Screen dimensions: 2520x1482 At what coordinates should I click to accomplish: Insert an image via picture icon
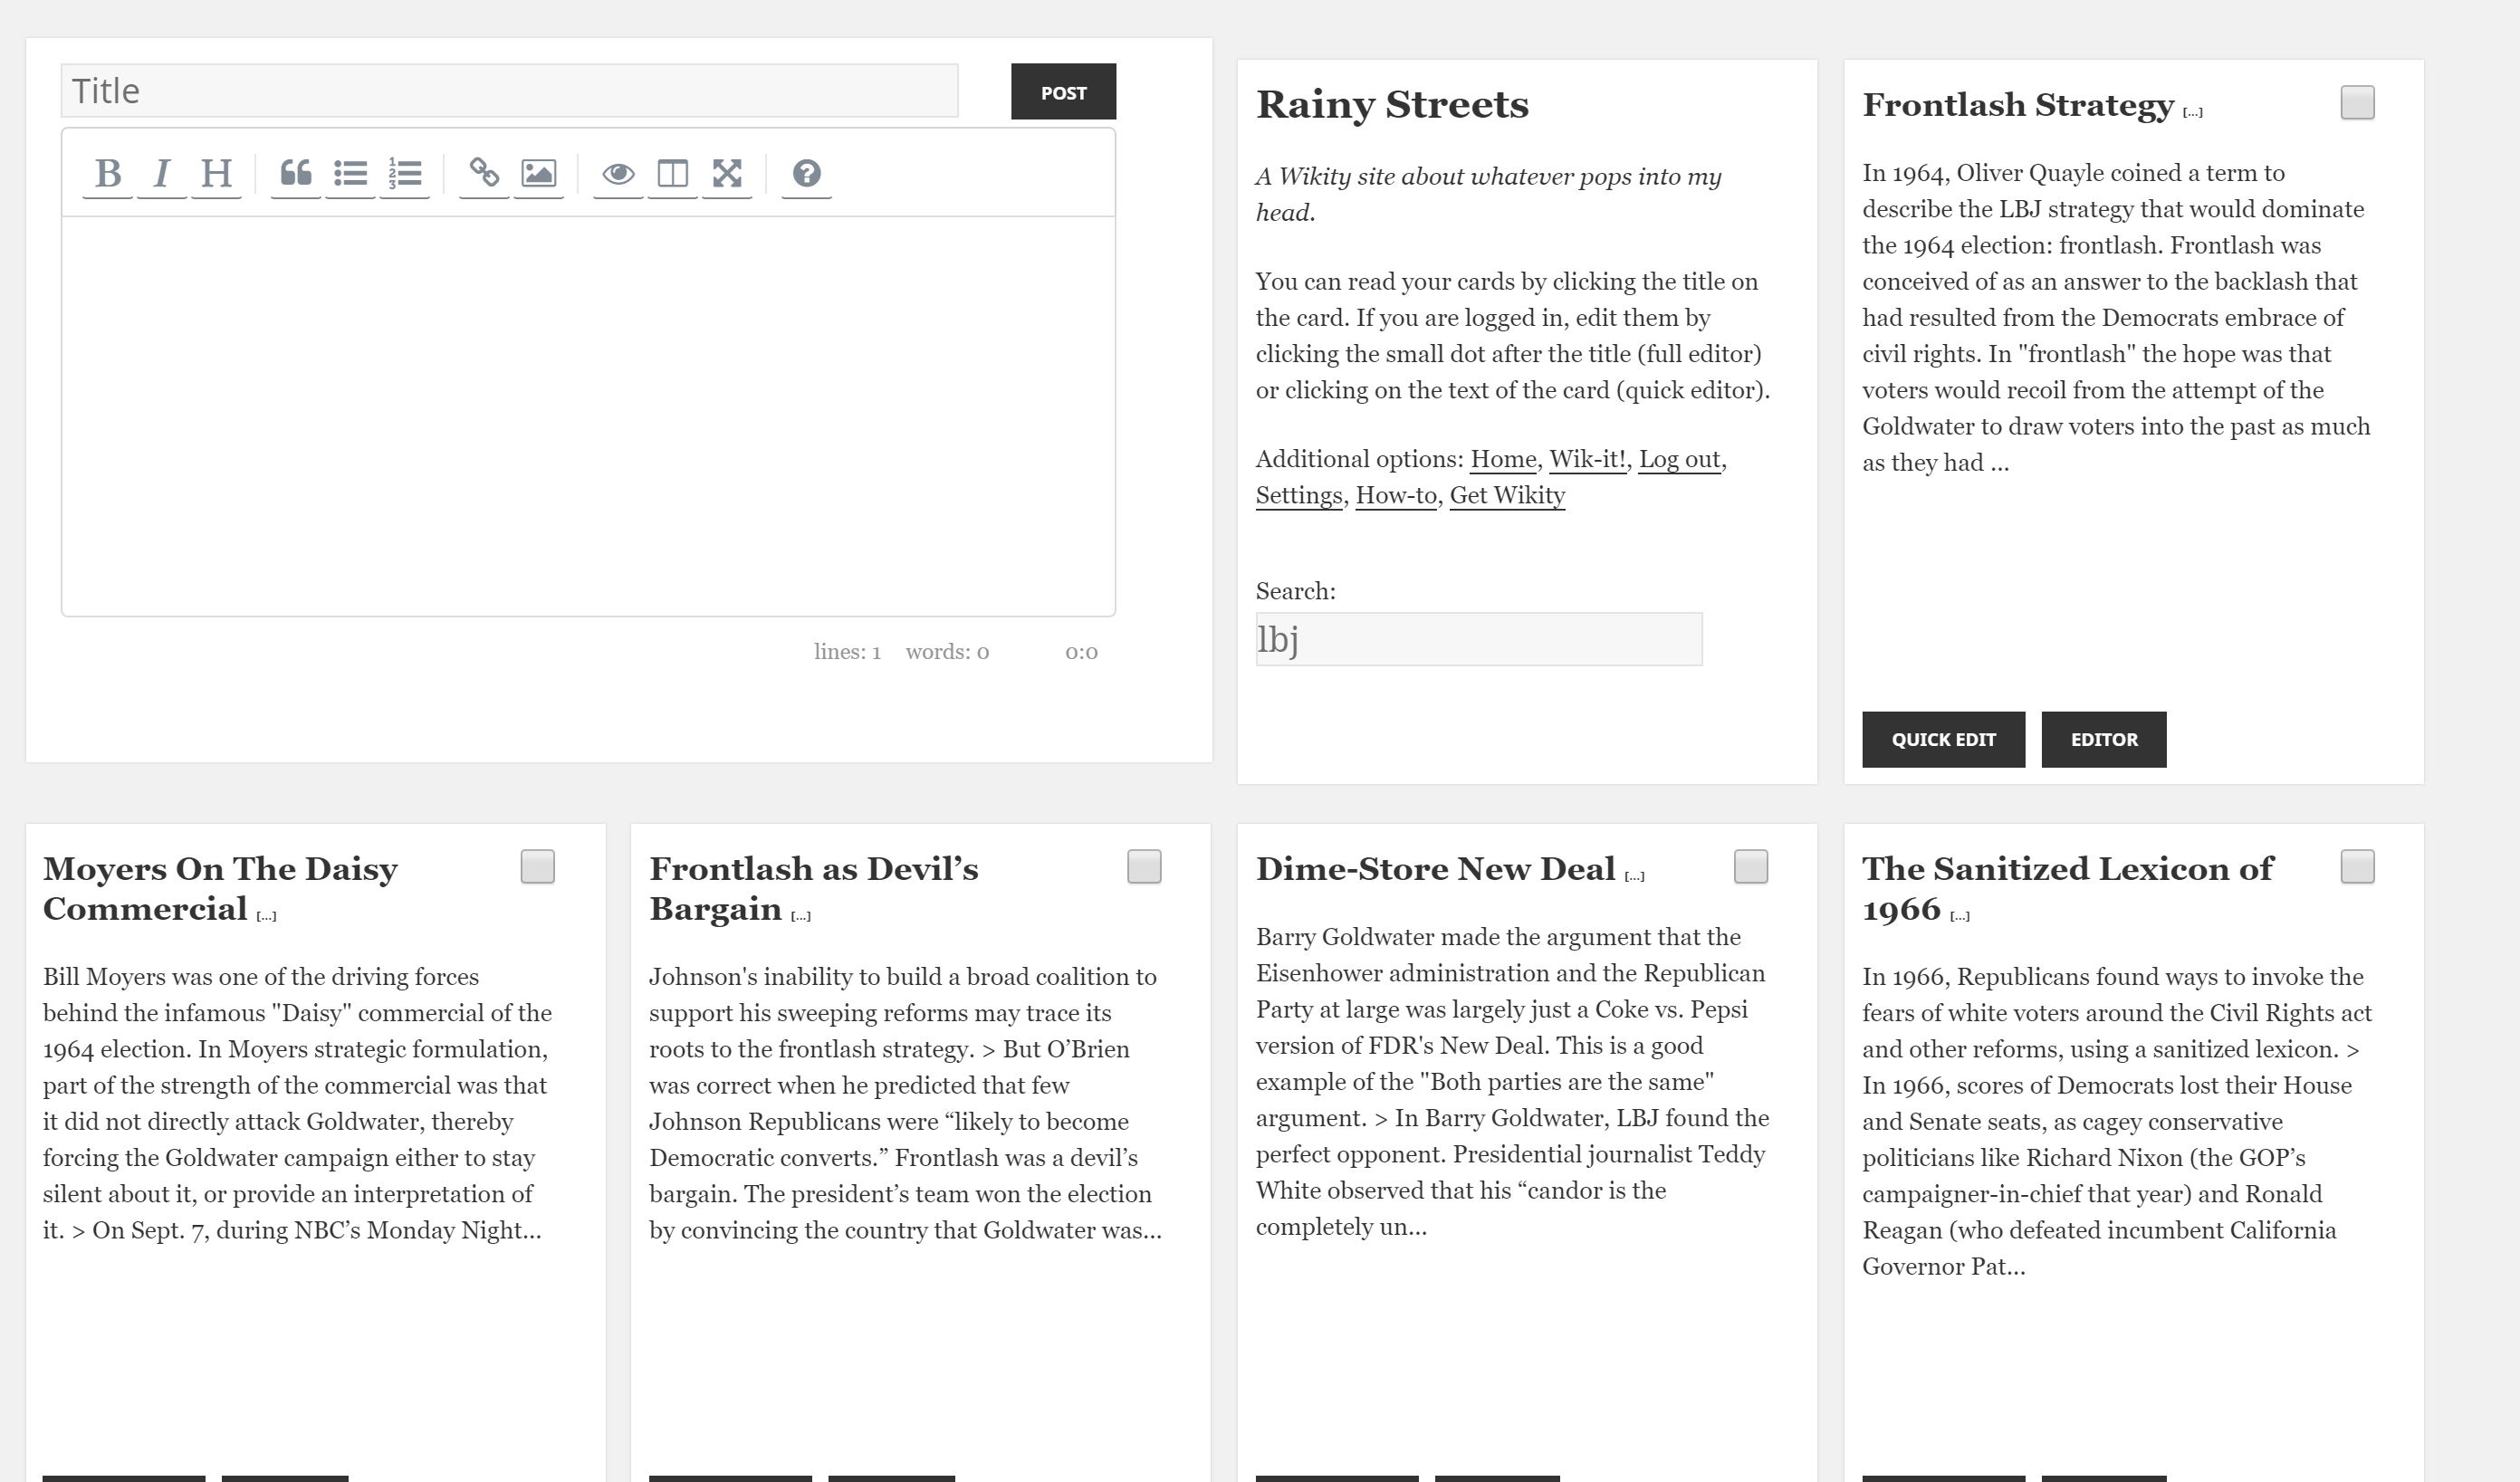point(538,174)
